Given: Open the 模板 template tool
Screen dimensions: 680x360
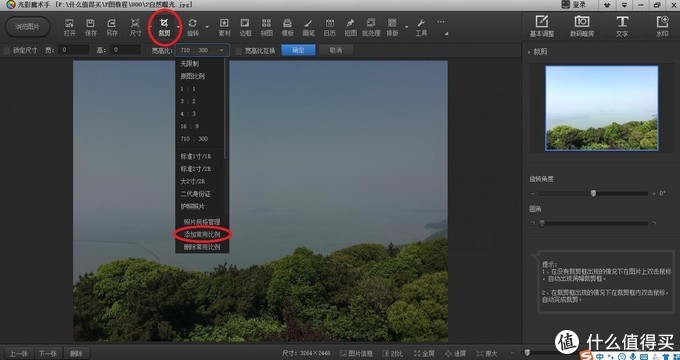Looking at the screenshot, I should (287, 27).
